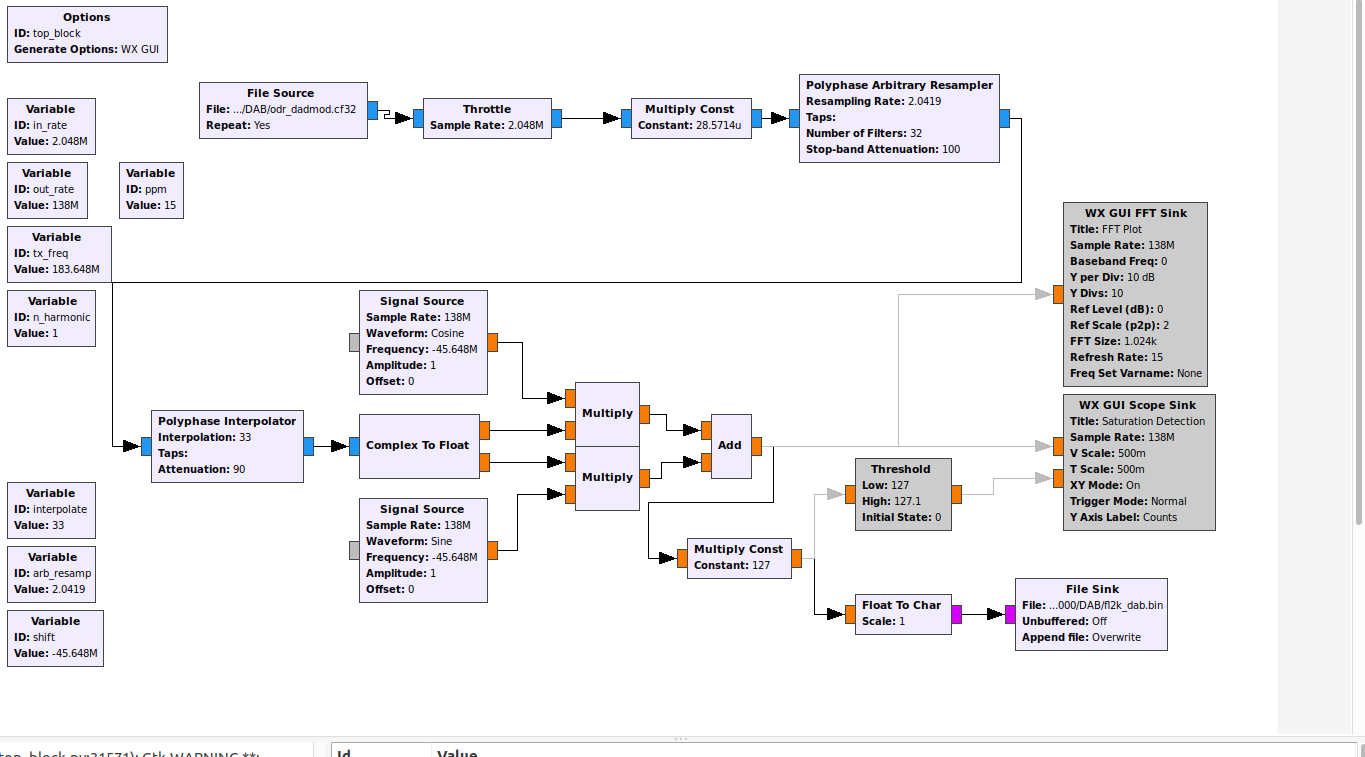Click the File Source block
The height and width of the screenshot is (757, 1365).
[283, 110]
